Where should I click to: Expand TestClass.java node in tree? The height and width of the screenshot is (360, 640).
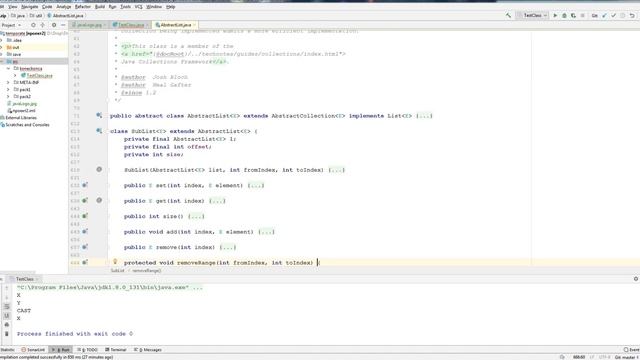[x=15, y=76]
